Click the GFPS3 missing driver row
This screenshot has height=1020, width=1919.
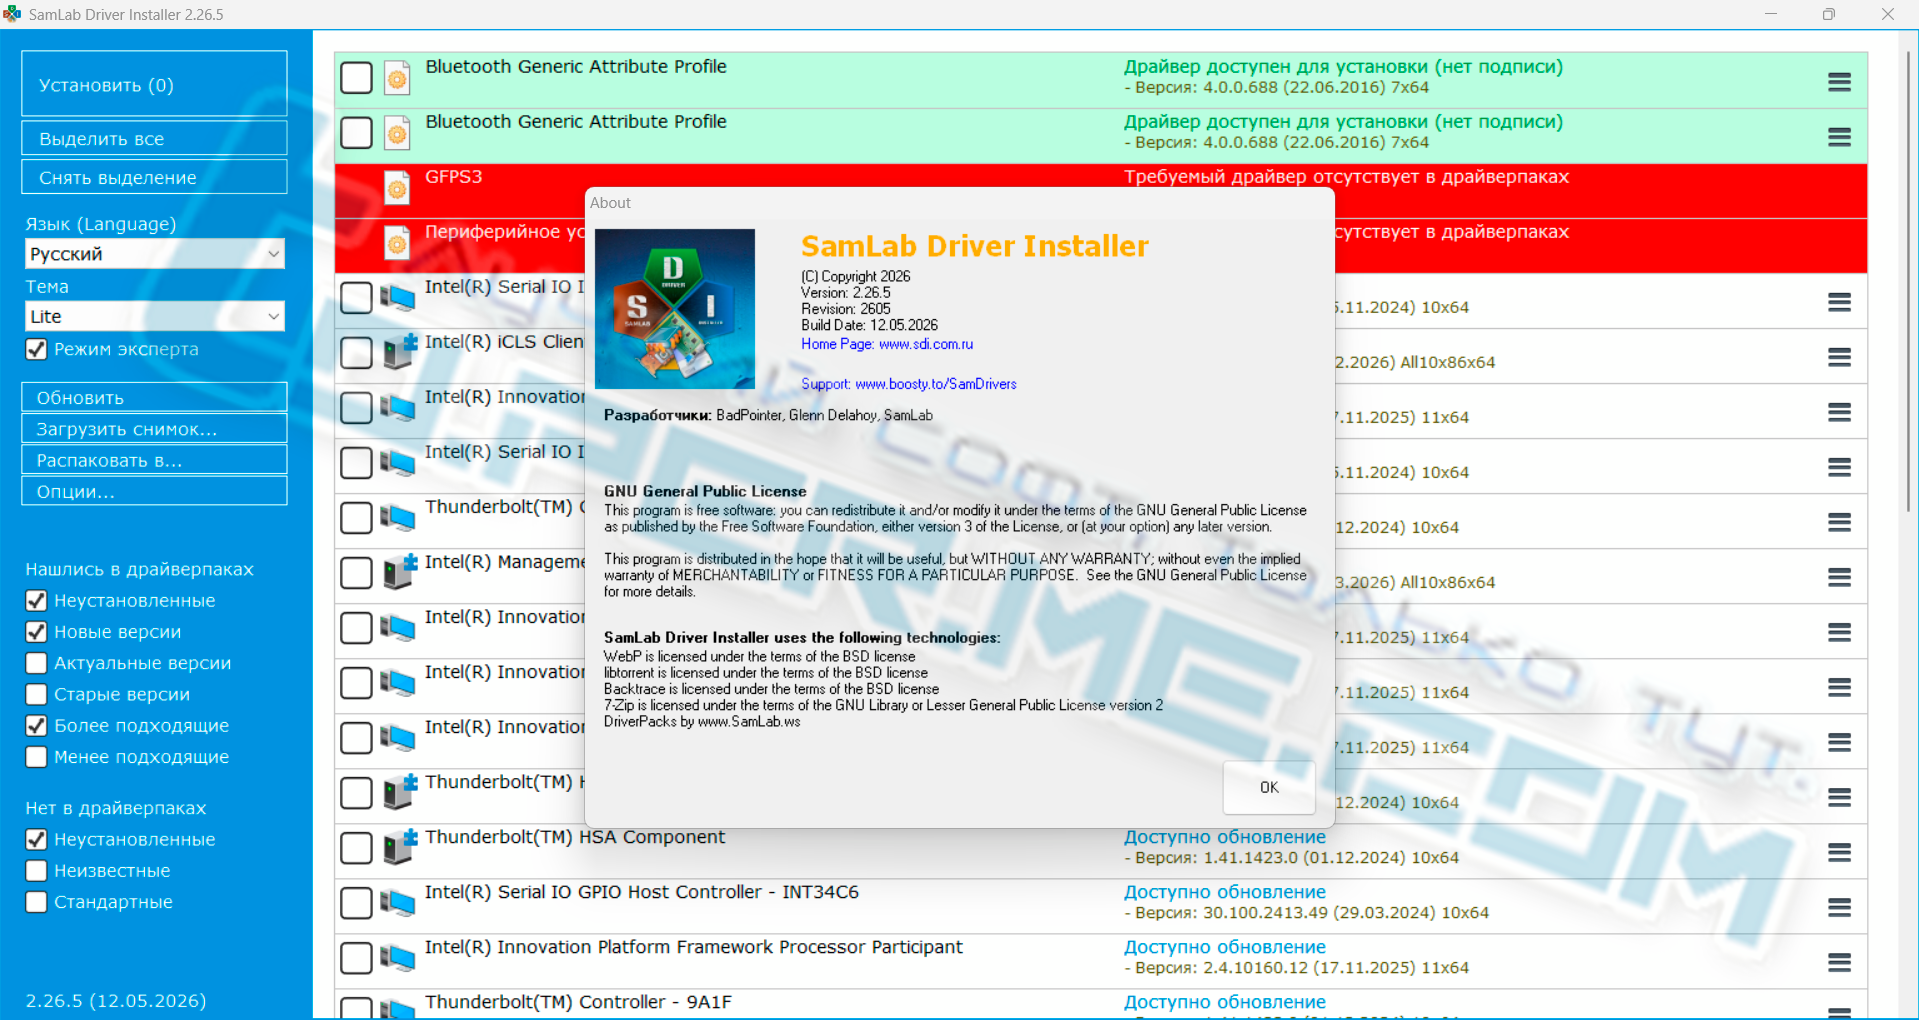(1100, 191)
